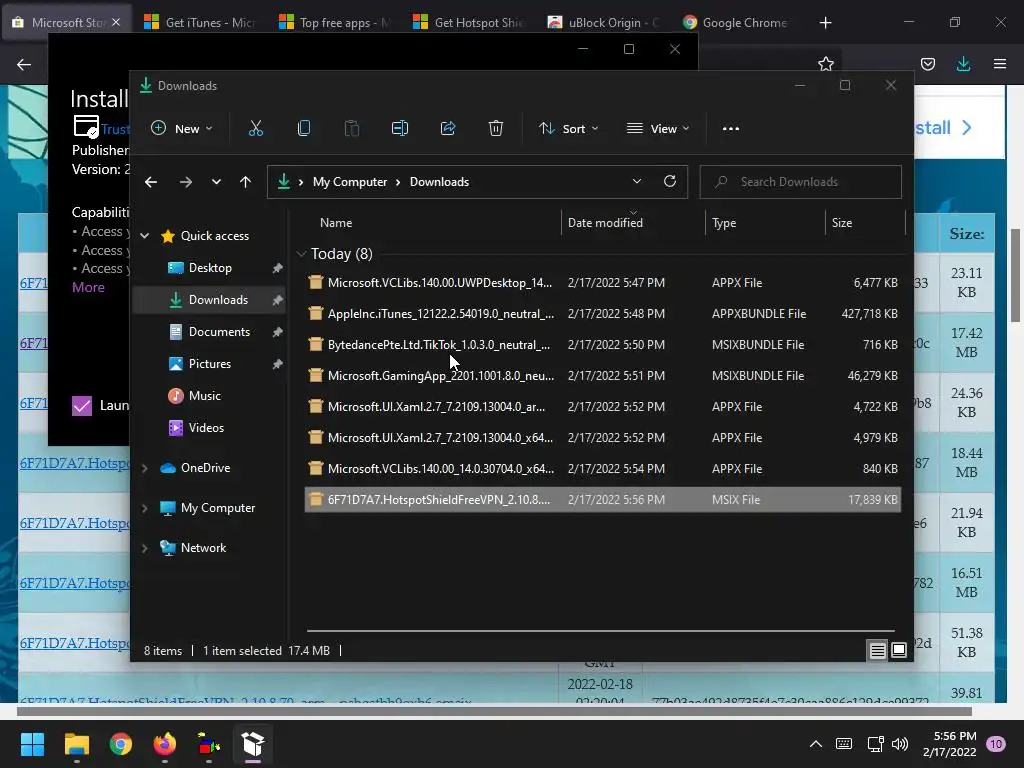Open Chrome from the taskbar
The image size is (1024, 768).
pos(121,744)
